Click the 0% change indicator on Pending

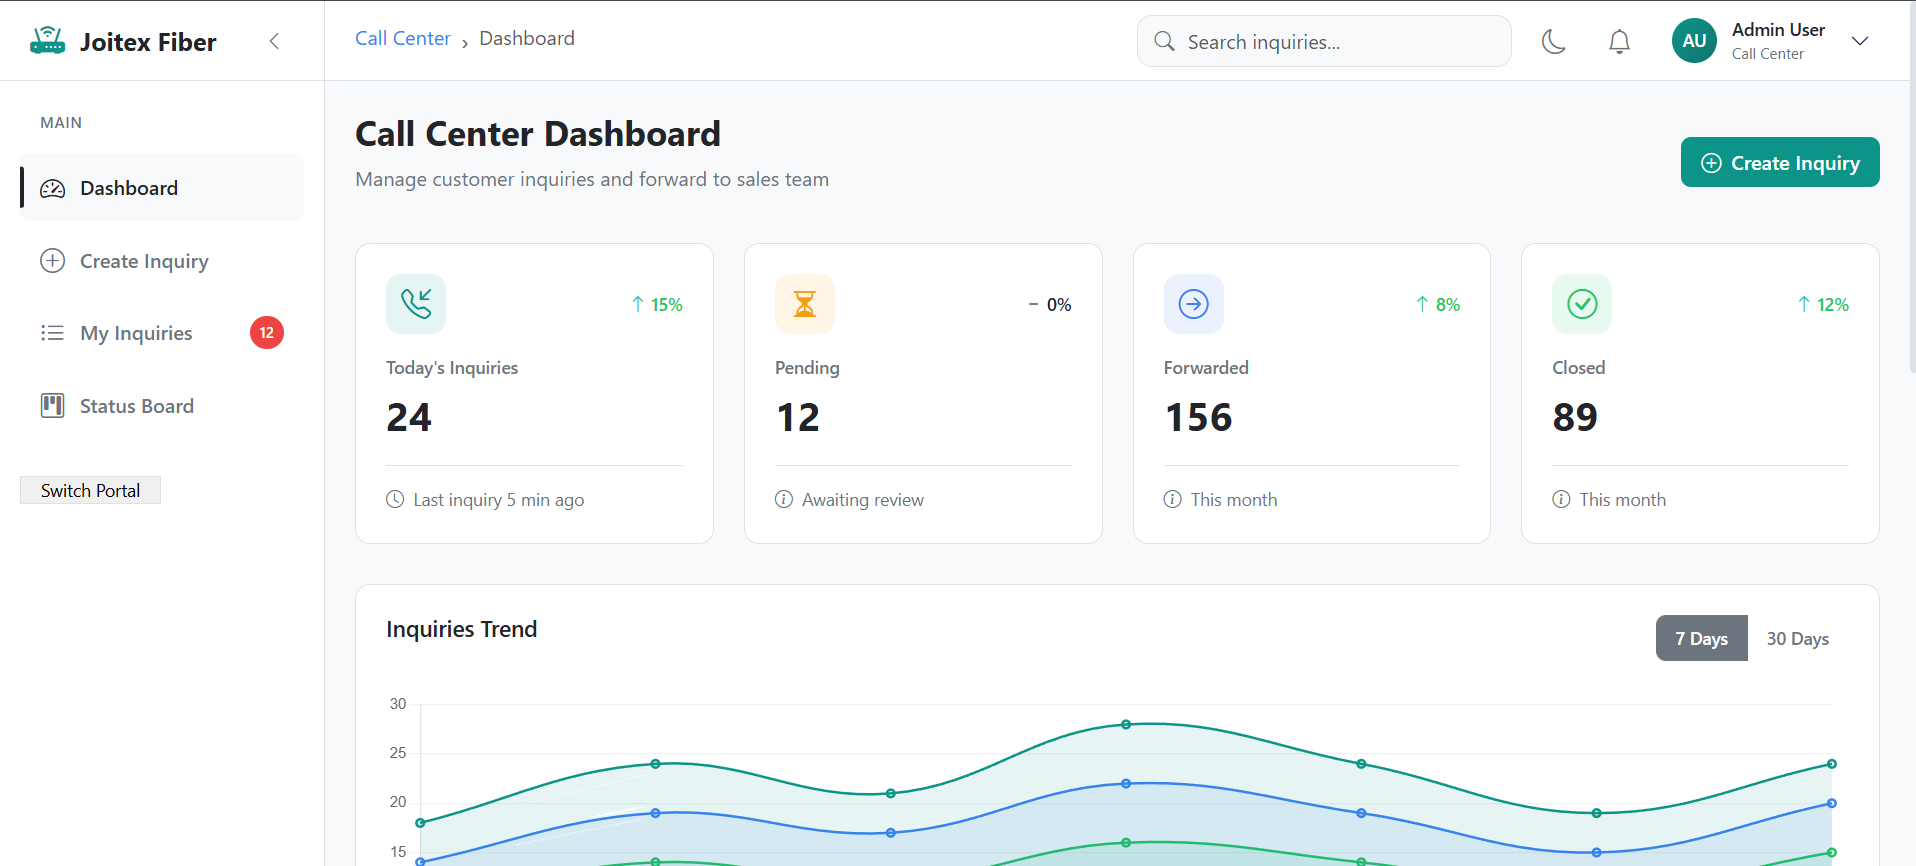click(x=1050, y=304)
